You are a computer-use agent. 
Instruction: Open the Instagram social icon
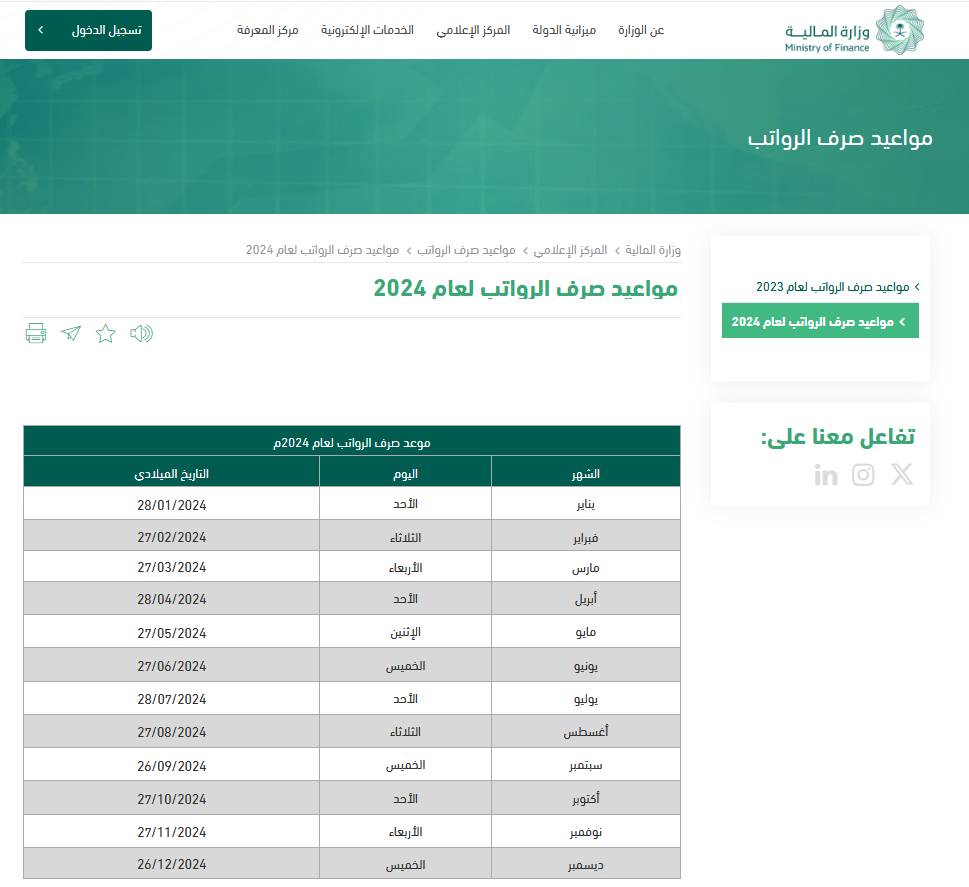tap(863, 475)
